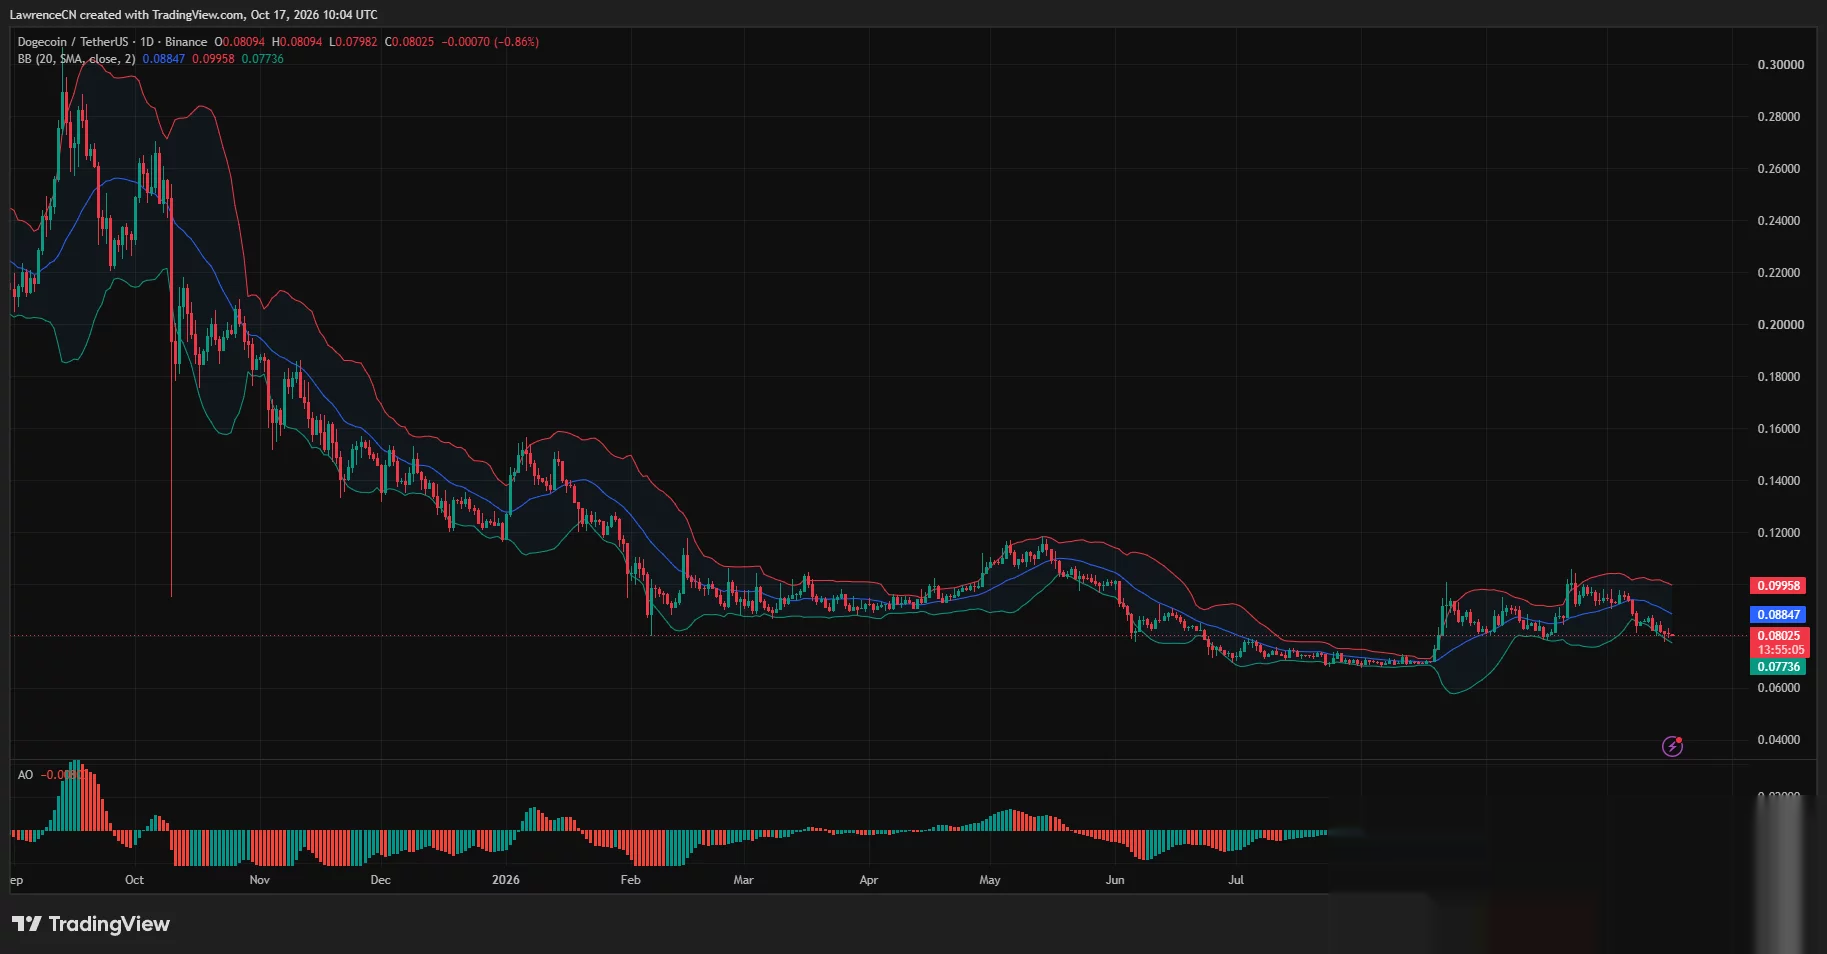The height and width of the screenshot is (954, 1827).
Task: Click the 0.30000 price axis label
Action: [x=1780, y=65]
